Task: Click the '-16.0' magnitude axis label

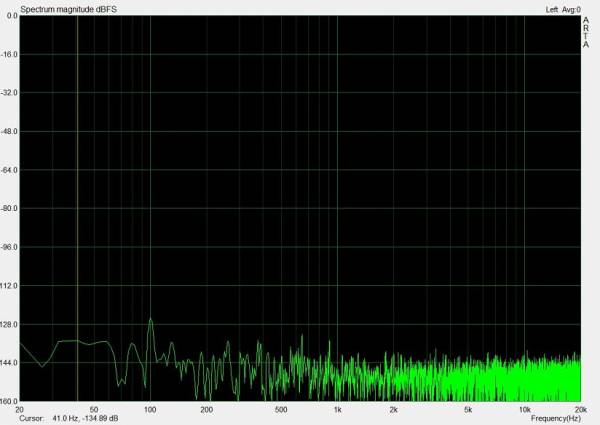Action: (x=9, y=55)
